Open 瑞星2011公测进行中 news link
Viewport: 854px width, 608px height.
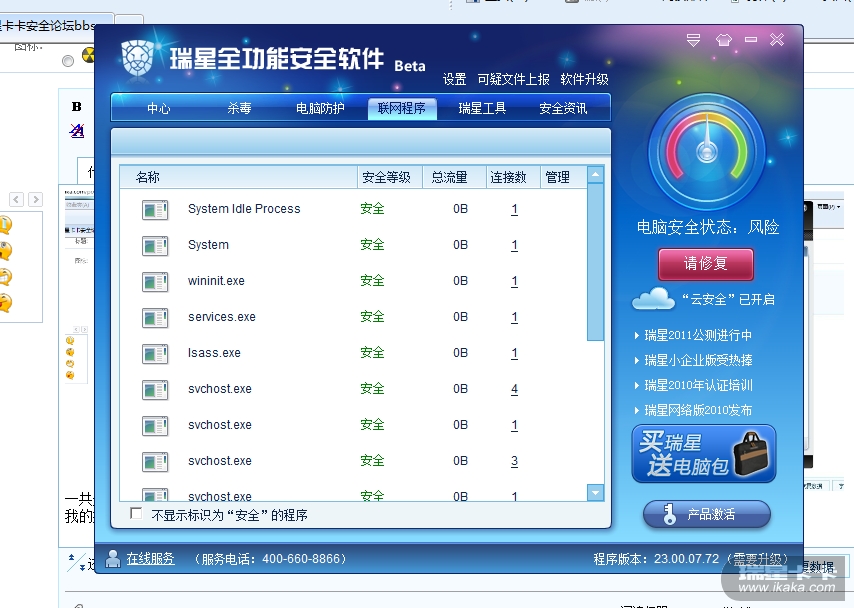(x=698, y=335)
